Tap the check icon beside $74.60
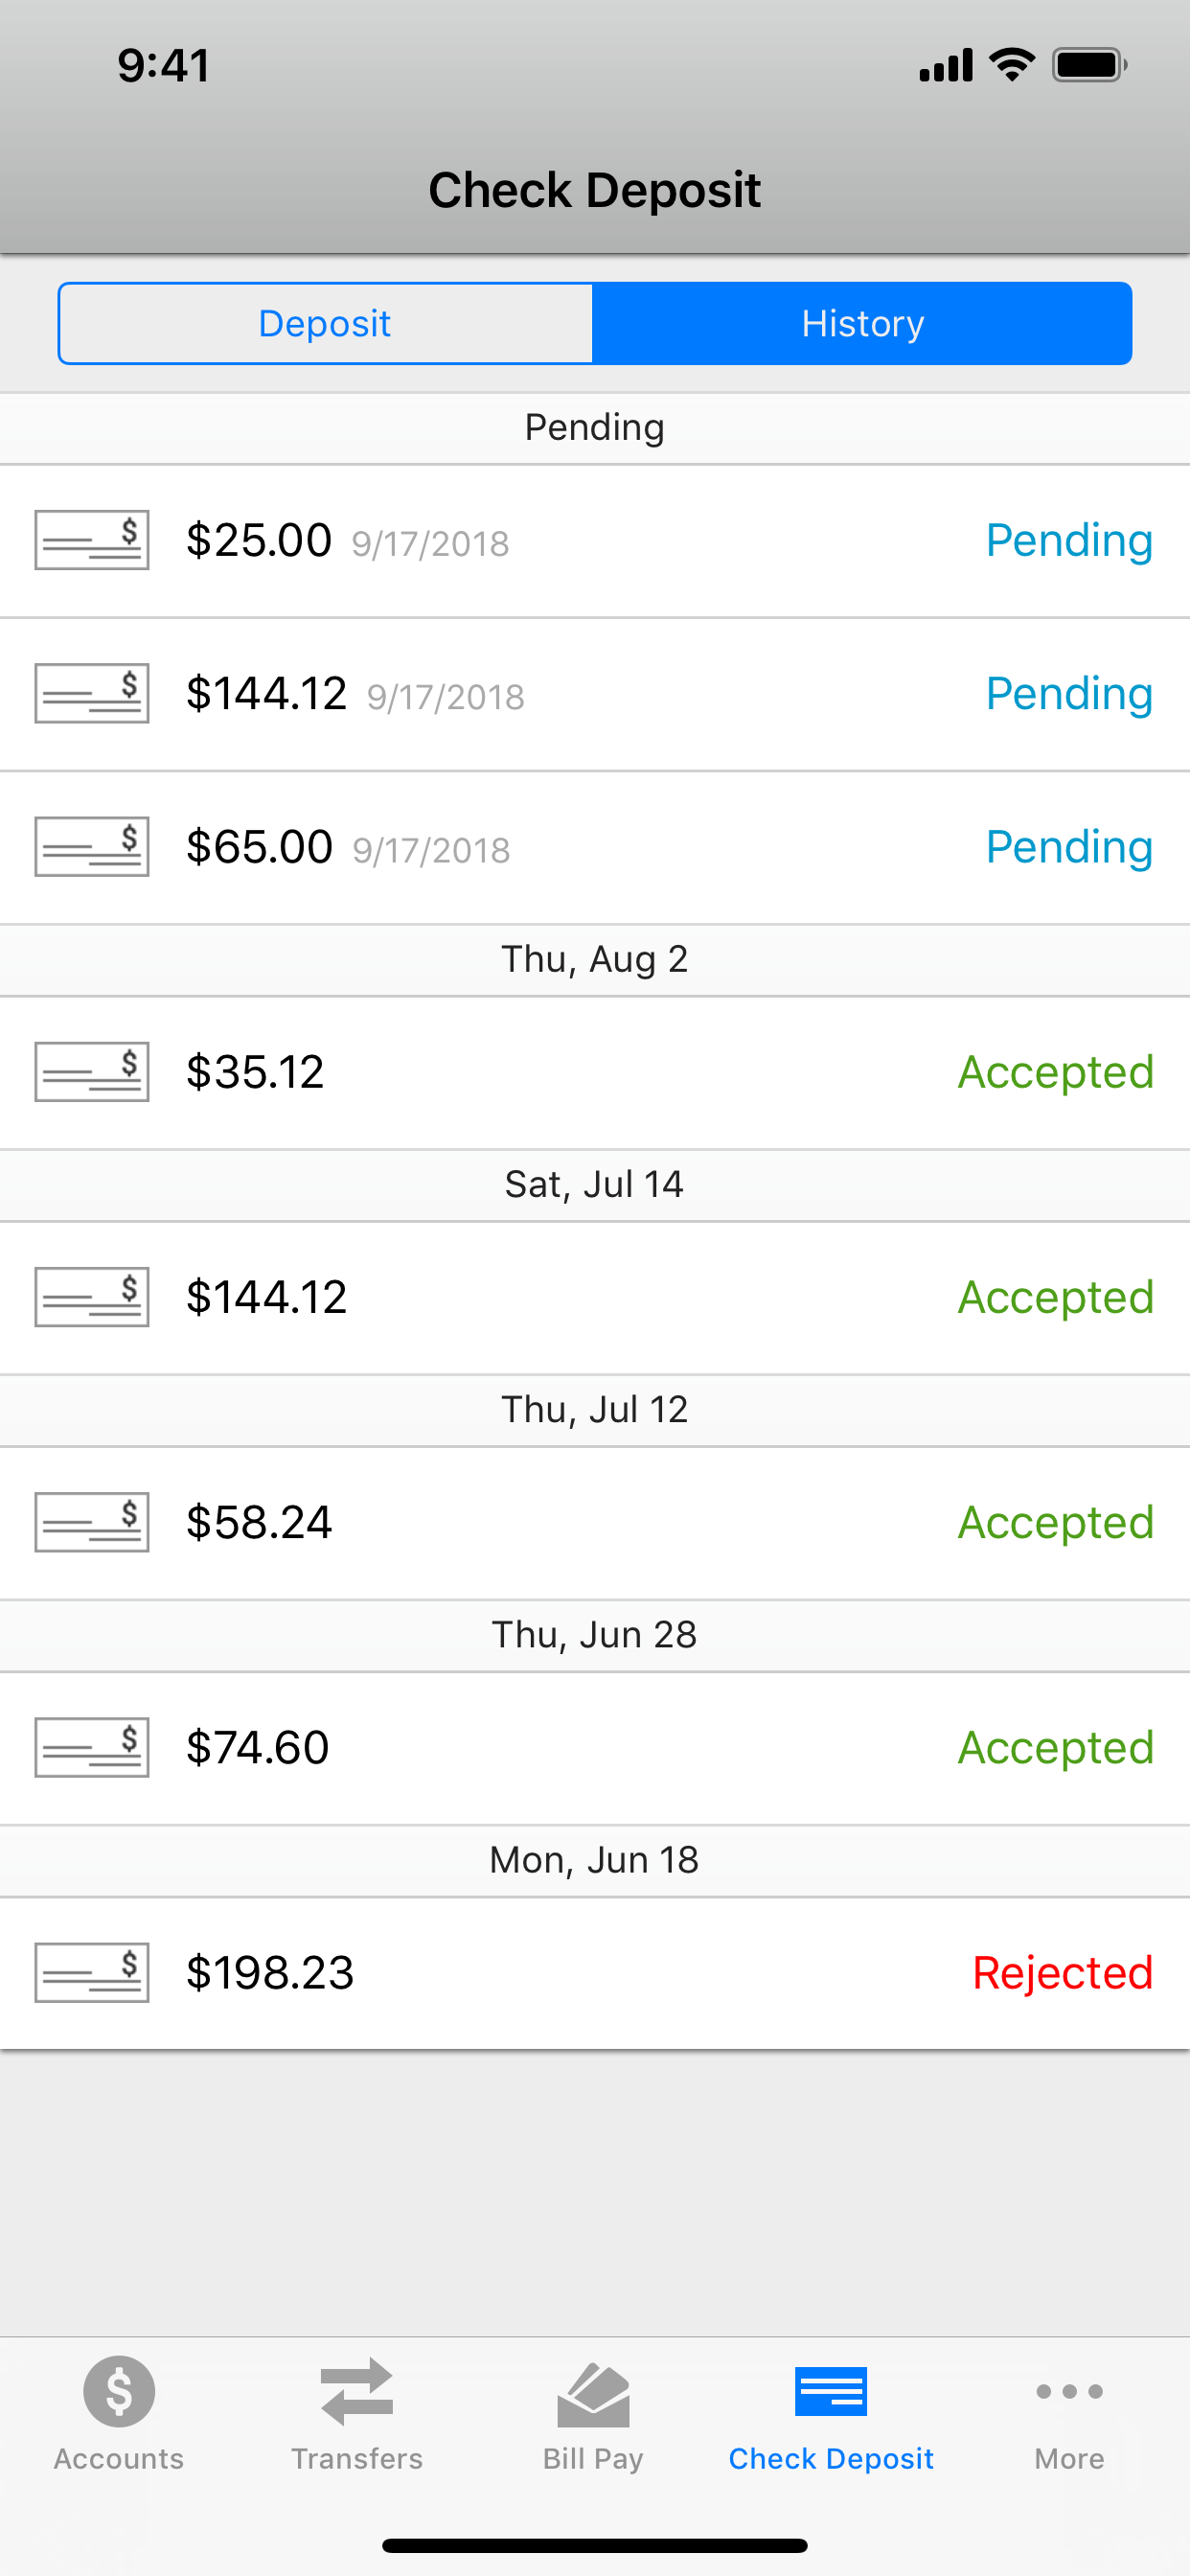1190x2576 pixels. tap(92, 1748)
